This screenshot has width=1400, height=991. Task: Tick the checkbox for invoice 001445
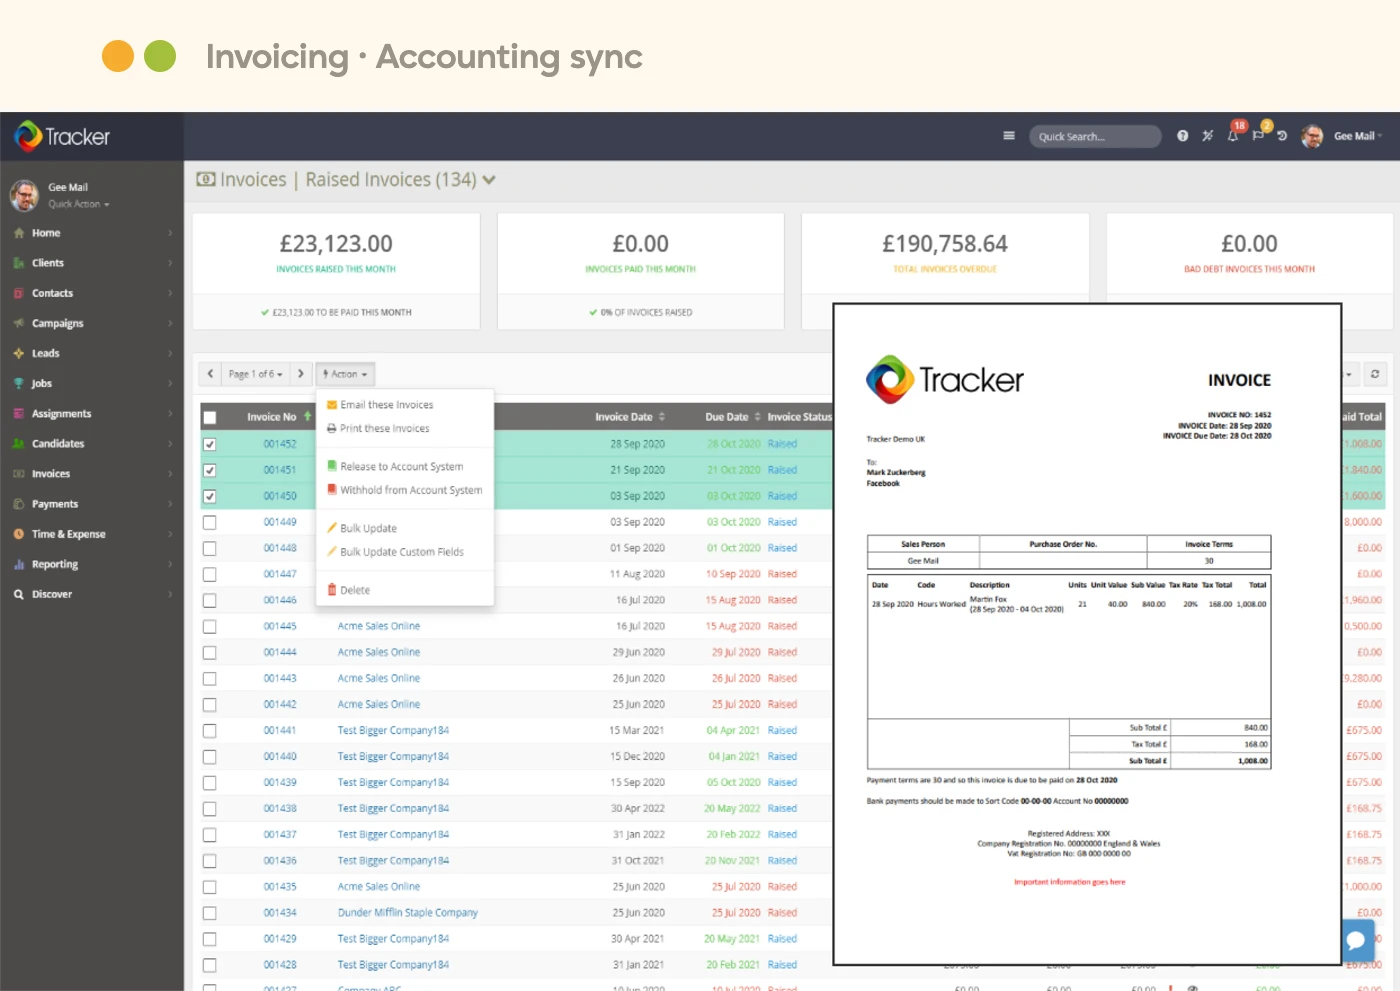click(x=210, y=626)
